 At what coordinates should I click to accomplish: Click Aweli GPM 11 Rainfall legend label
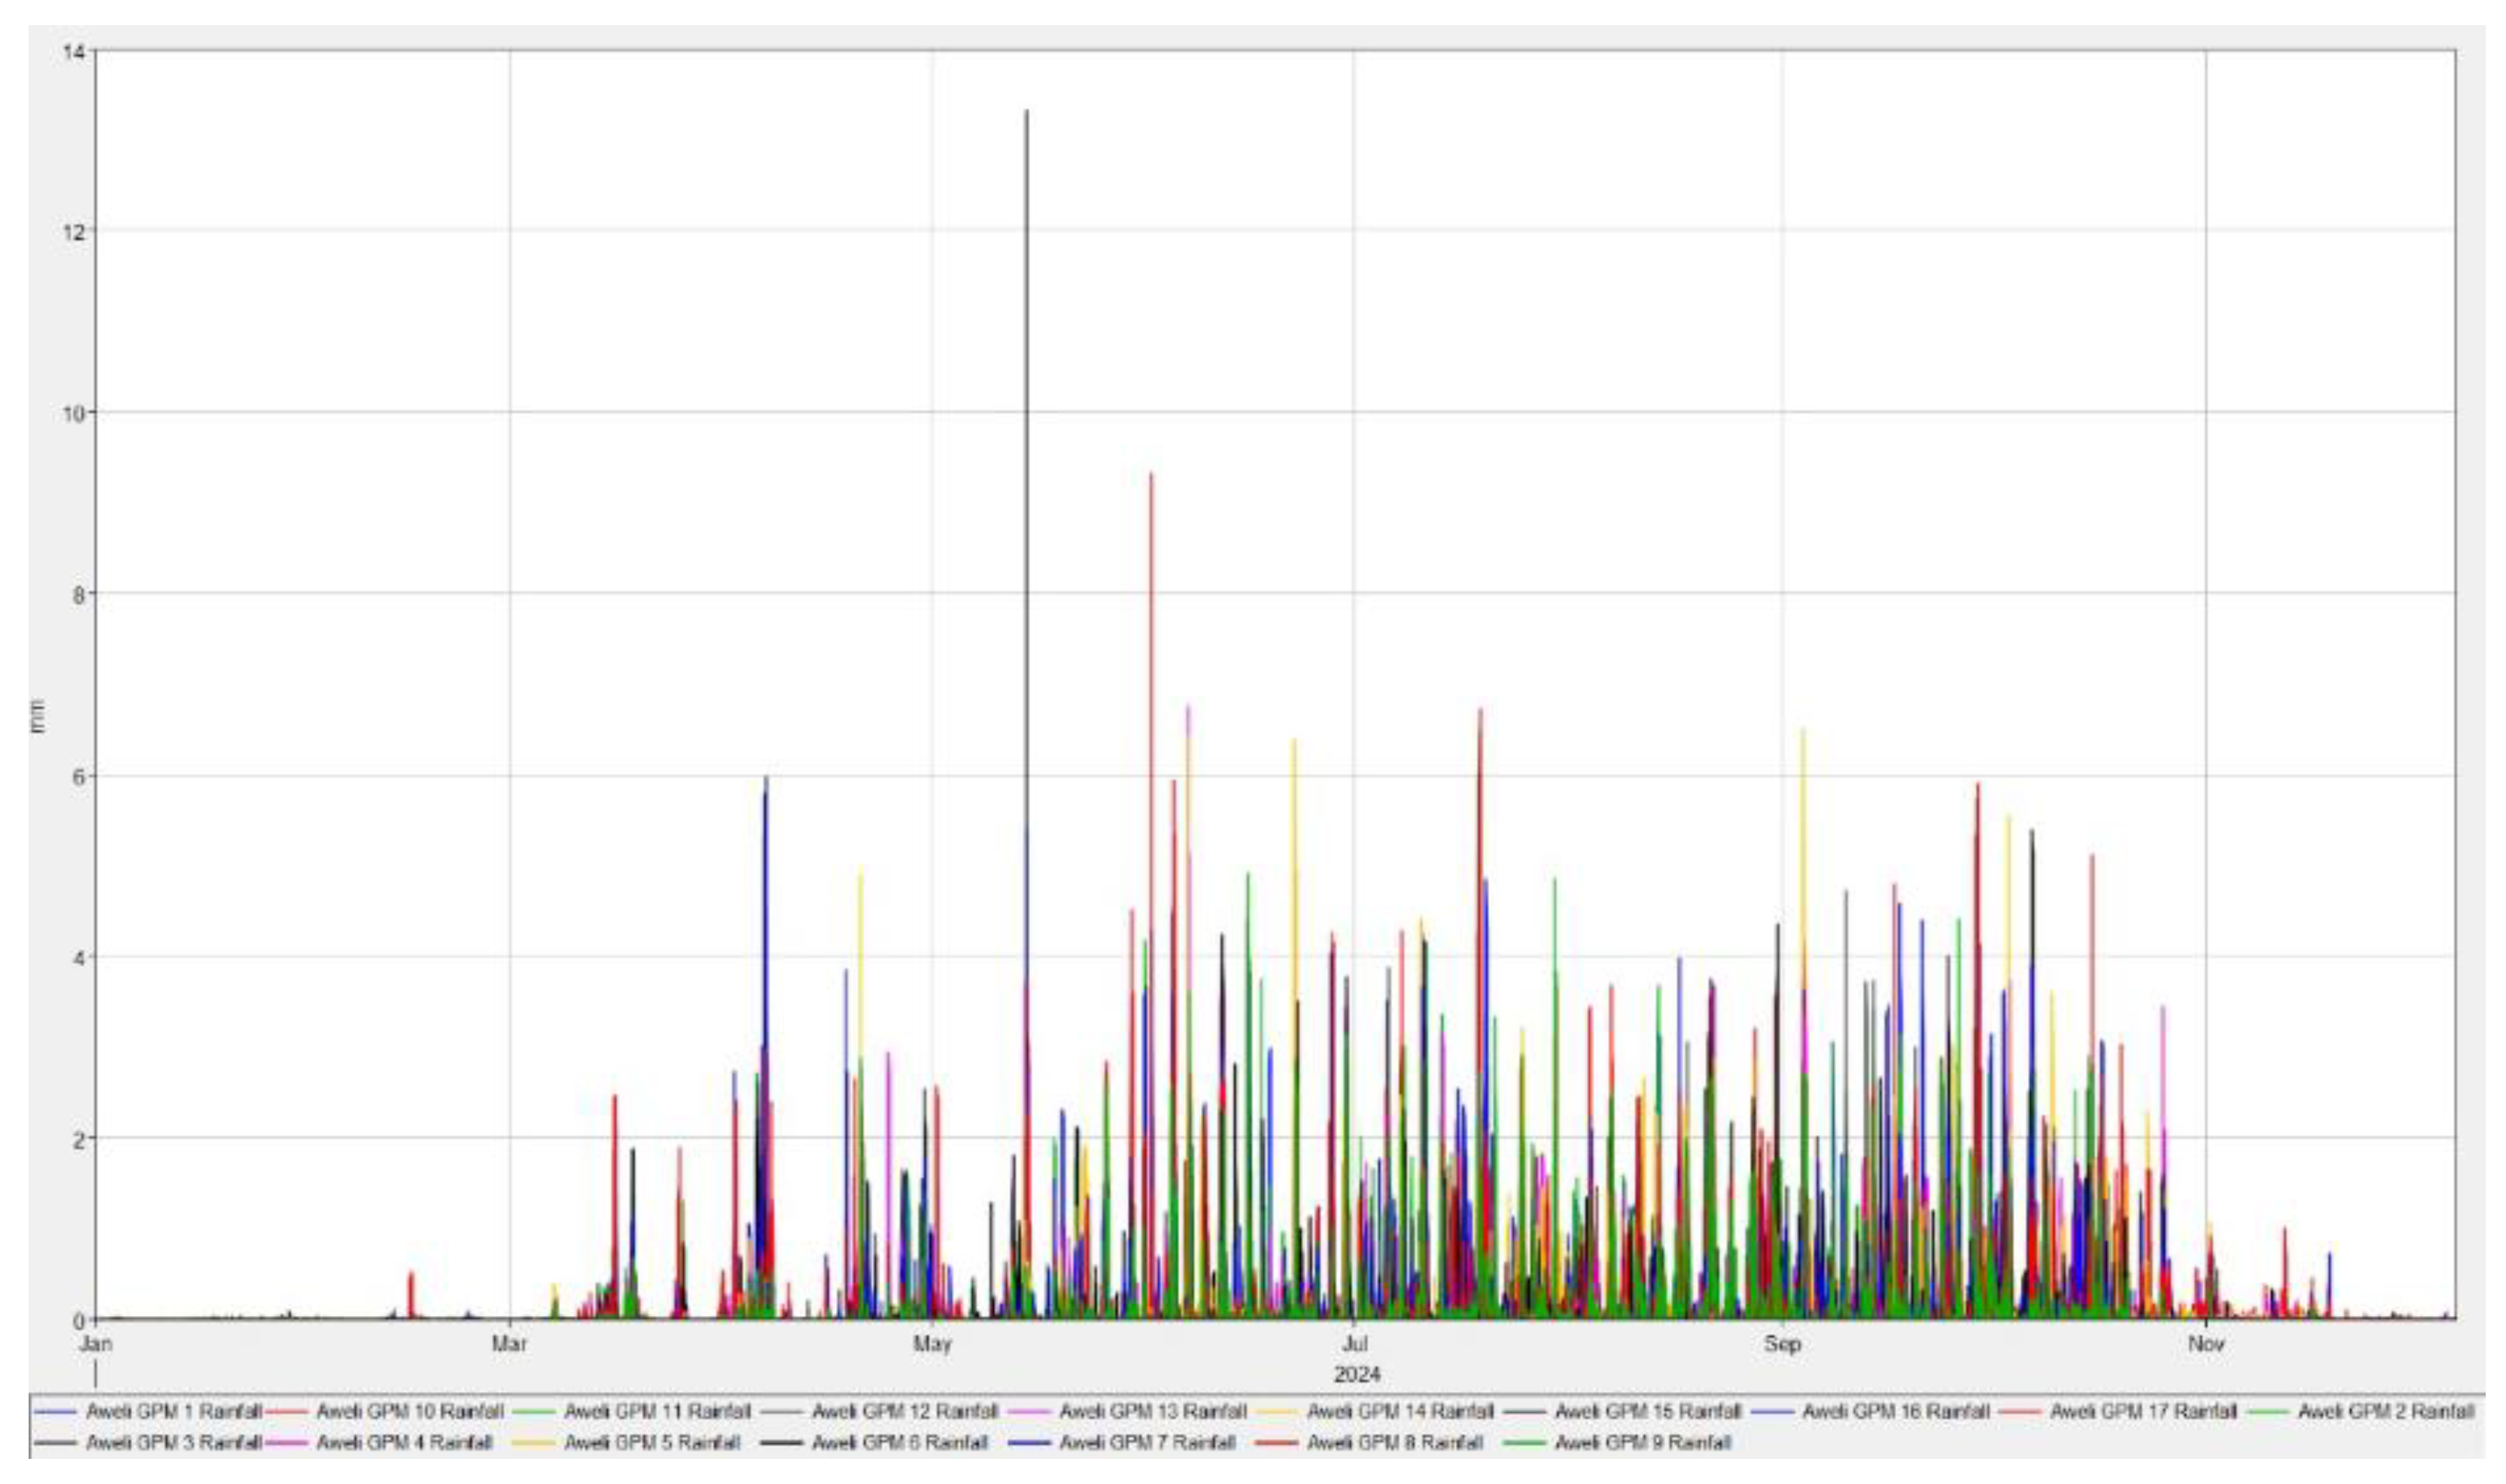(657, 1411)
